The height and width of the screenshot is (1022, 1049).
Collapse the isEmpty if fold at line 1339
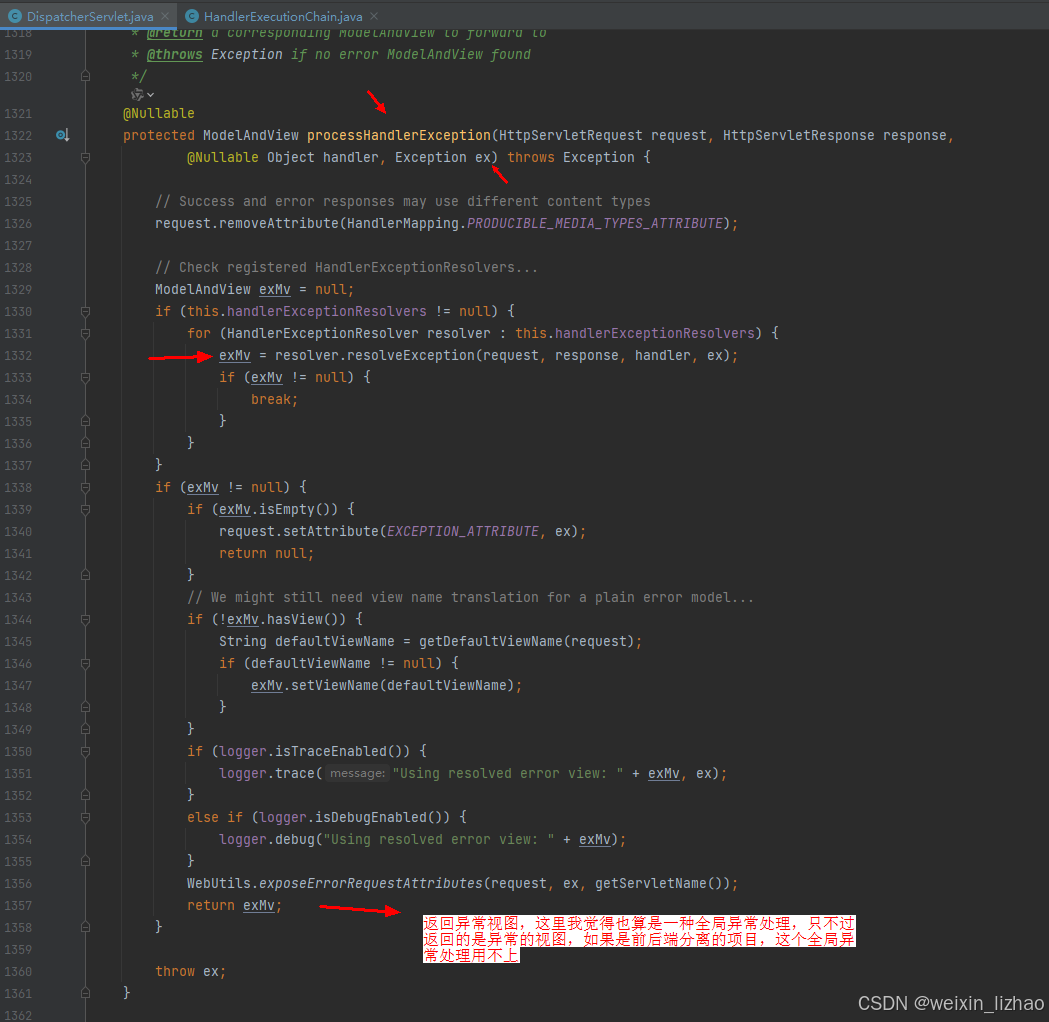coord(86,510)
